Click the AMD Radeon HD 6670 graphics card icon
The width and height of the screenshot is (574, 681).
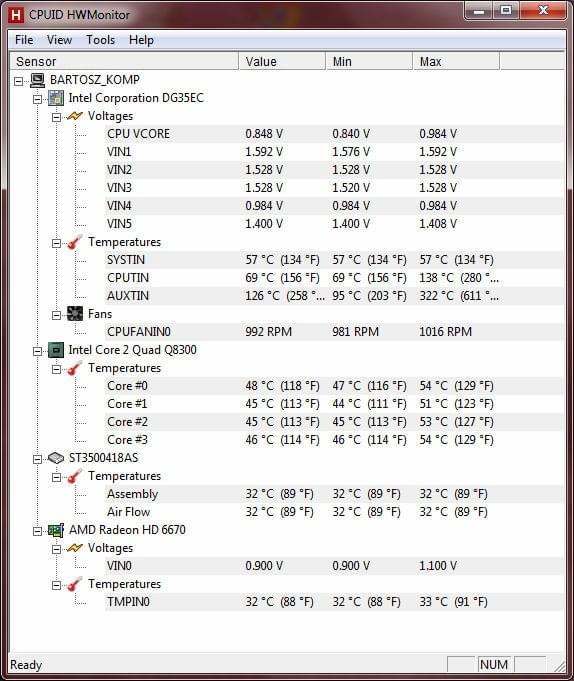(56, 530)
